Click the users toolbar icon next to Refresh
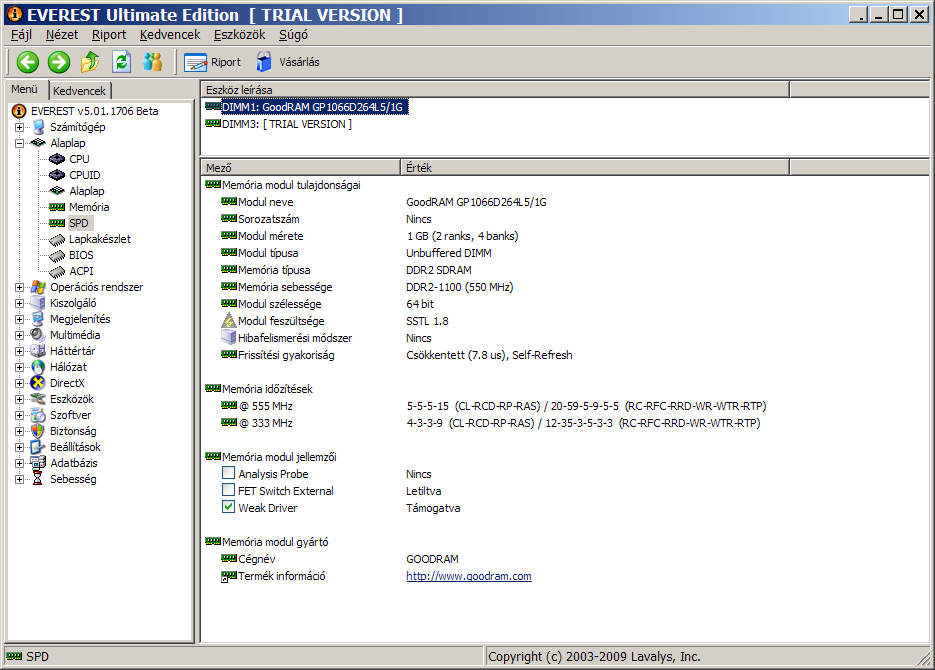935x670 pixels. pyautogui.click(x=153, y=62)
